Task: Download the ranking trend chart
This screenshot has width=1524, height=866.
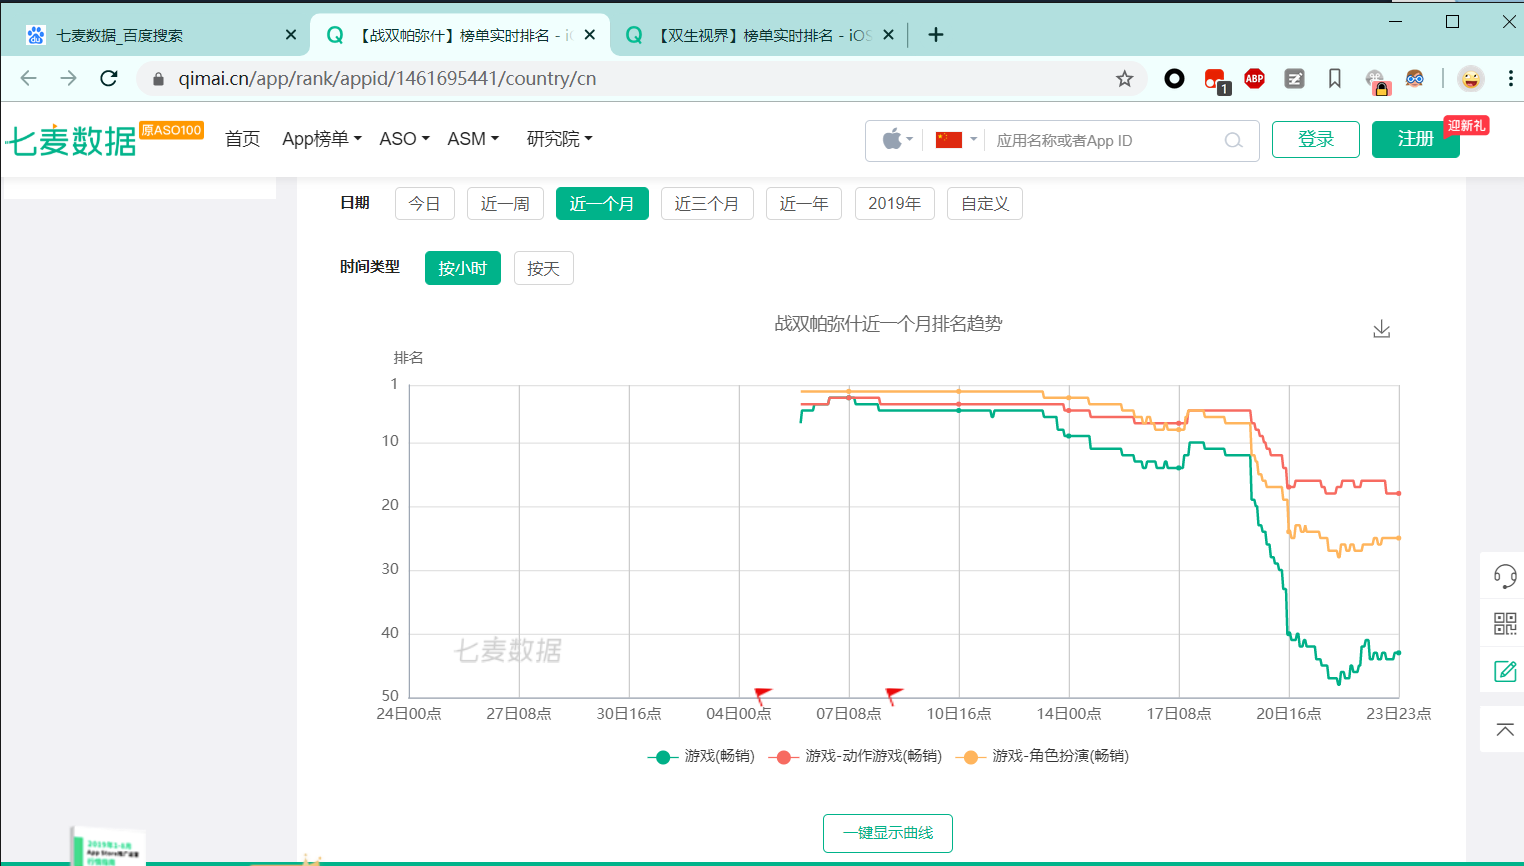Action: (x=1381, y=329)
